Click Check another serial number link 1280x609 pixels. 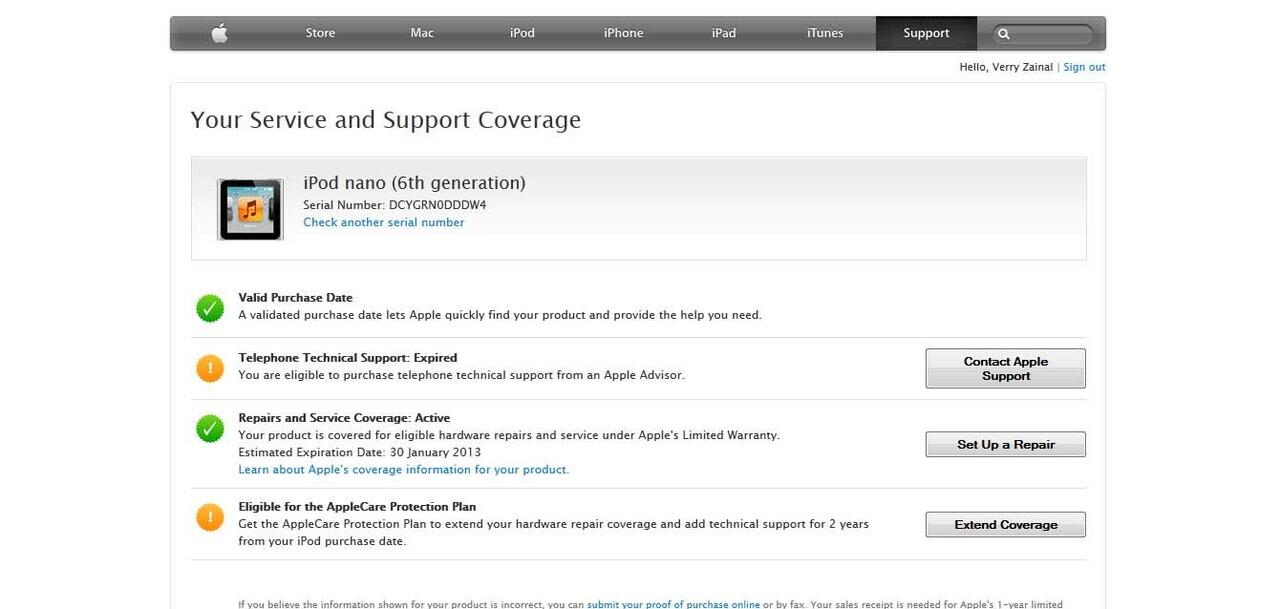(x=384, y=222)
